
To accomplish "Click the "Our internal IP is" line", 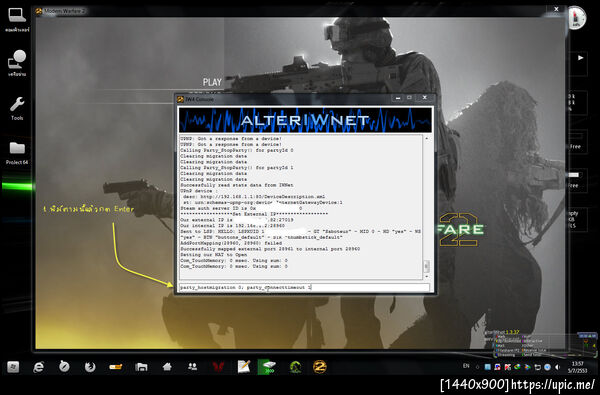I will tap(232, 226).
